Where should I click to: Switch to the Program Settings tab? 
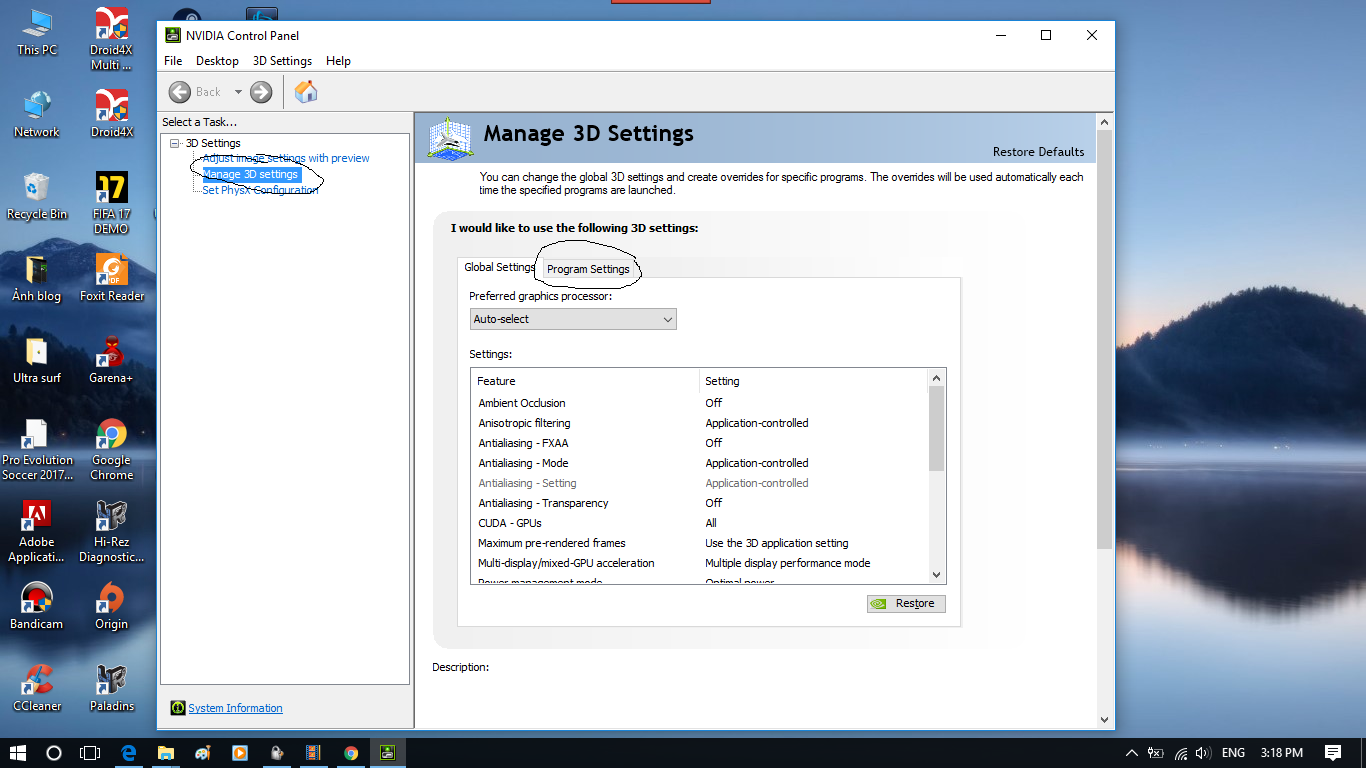(588, 269)
